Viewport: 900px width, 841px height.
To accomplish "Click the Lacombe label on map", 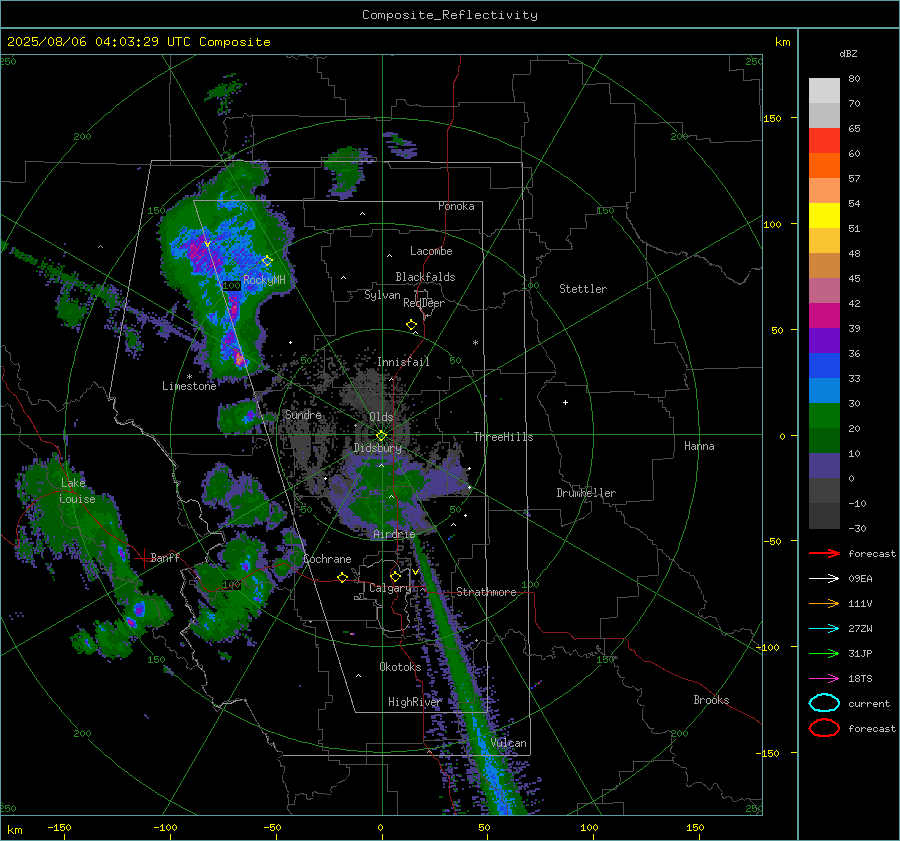I will [431, 251].
